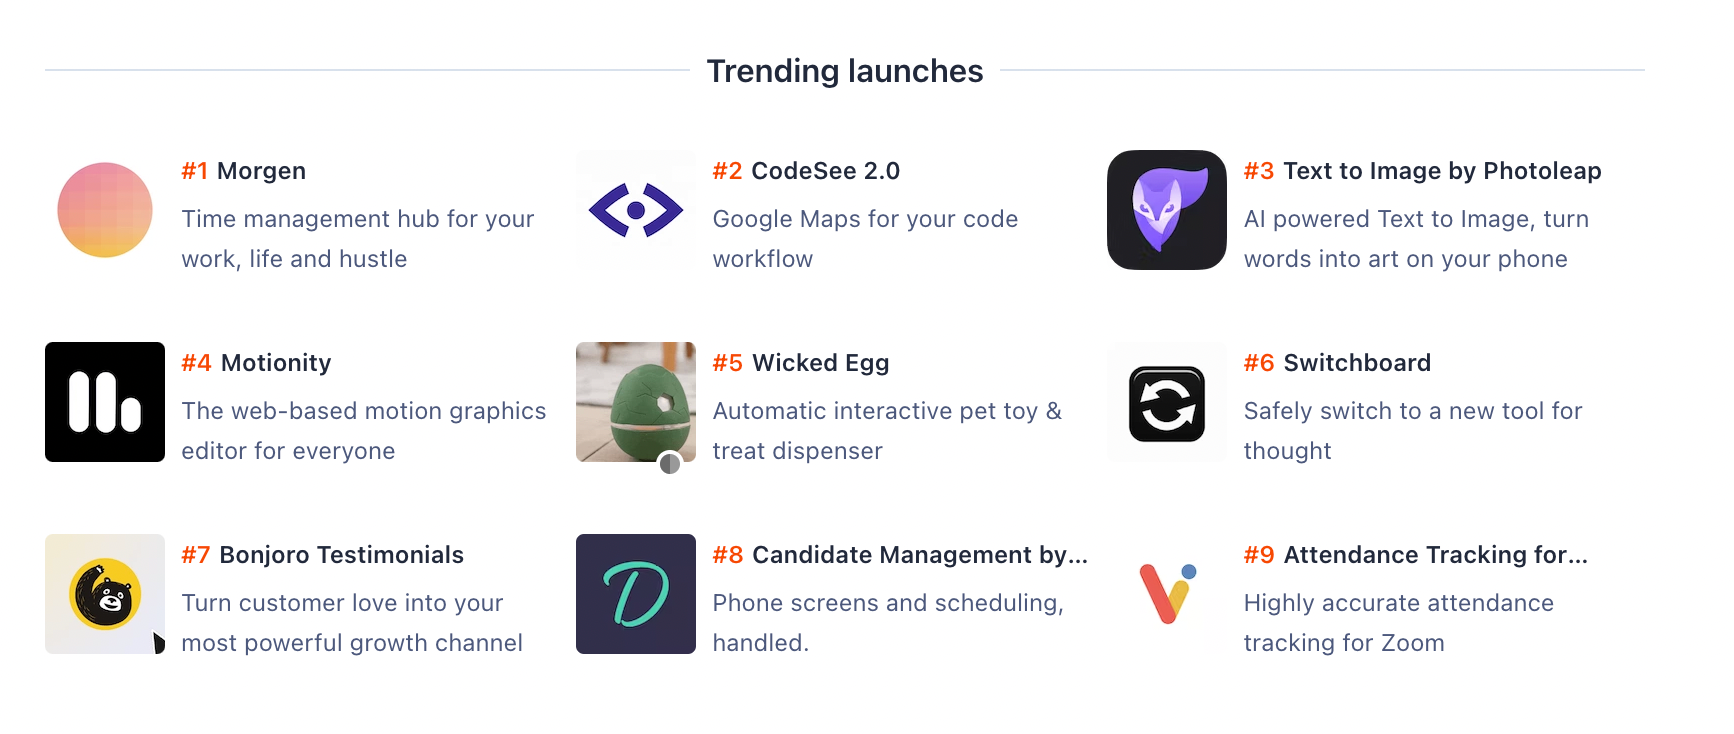Open the Bonjoro bear mascot icon
1734x734 pixels.
point(105,594)
